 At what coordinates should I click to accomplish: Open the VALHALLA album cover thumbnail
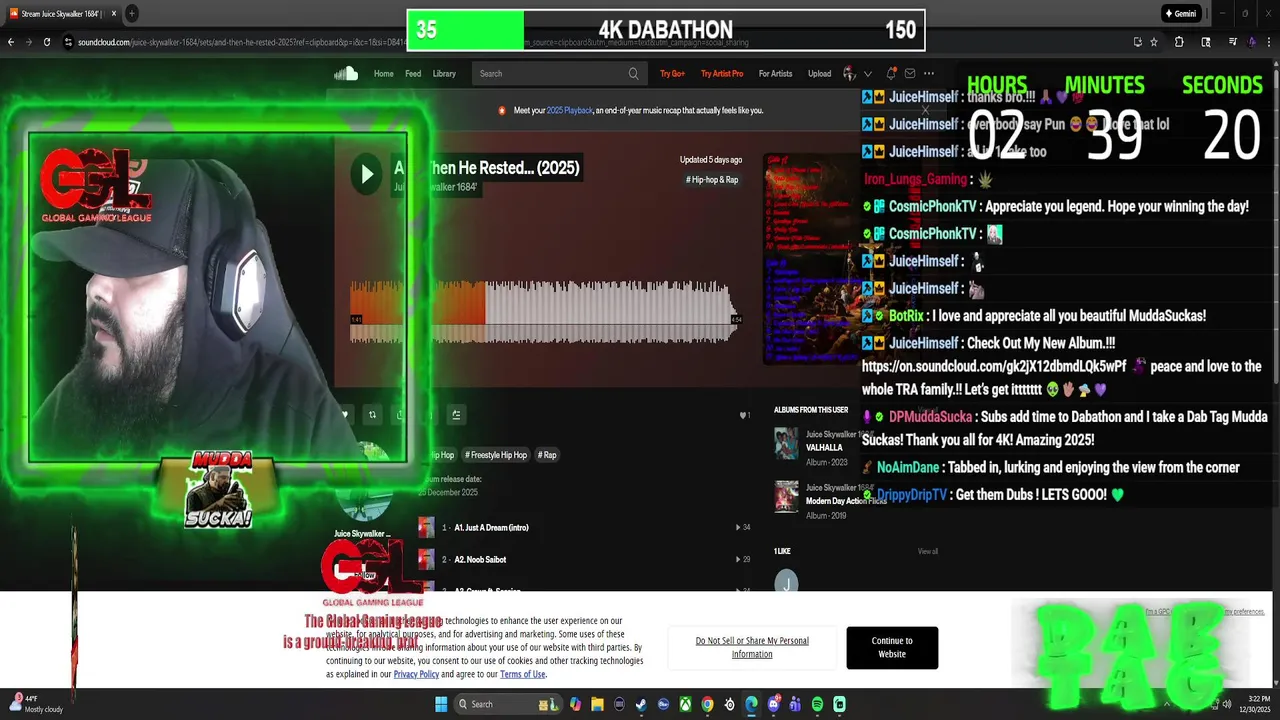(x=787, y=444)
